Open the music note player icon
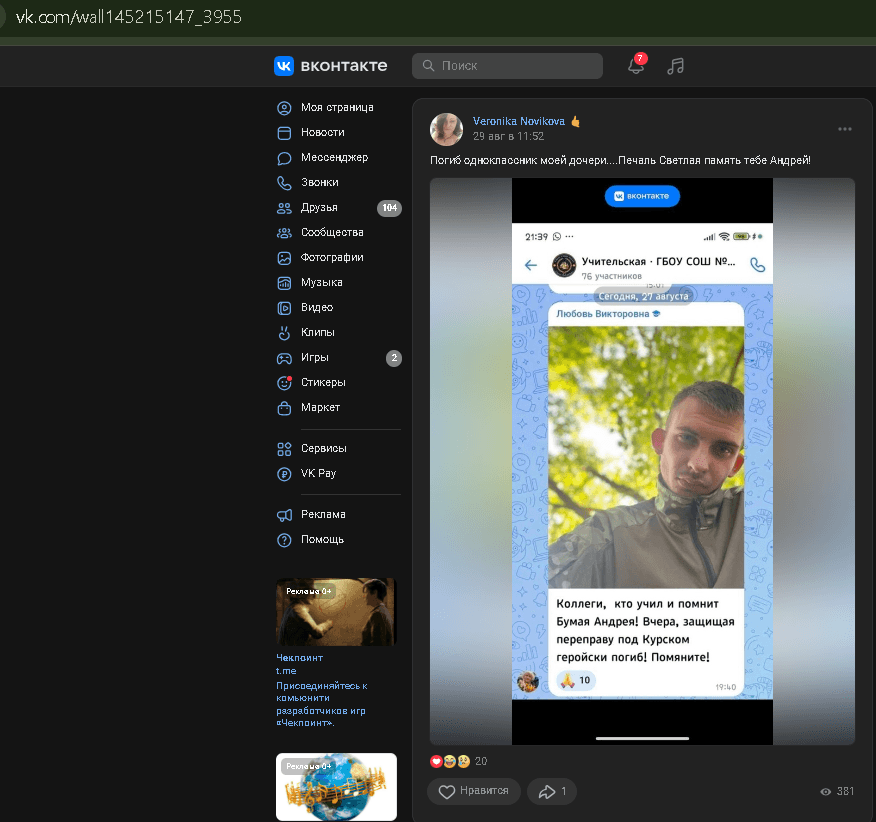The image size is (876, 822). (x=675, y=66)
